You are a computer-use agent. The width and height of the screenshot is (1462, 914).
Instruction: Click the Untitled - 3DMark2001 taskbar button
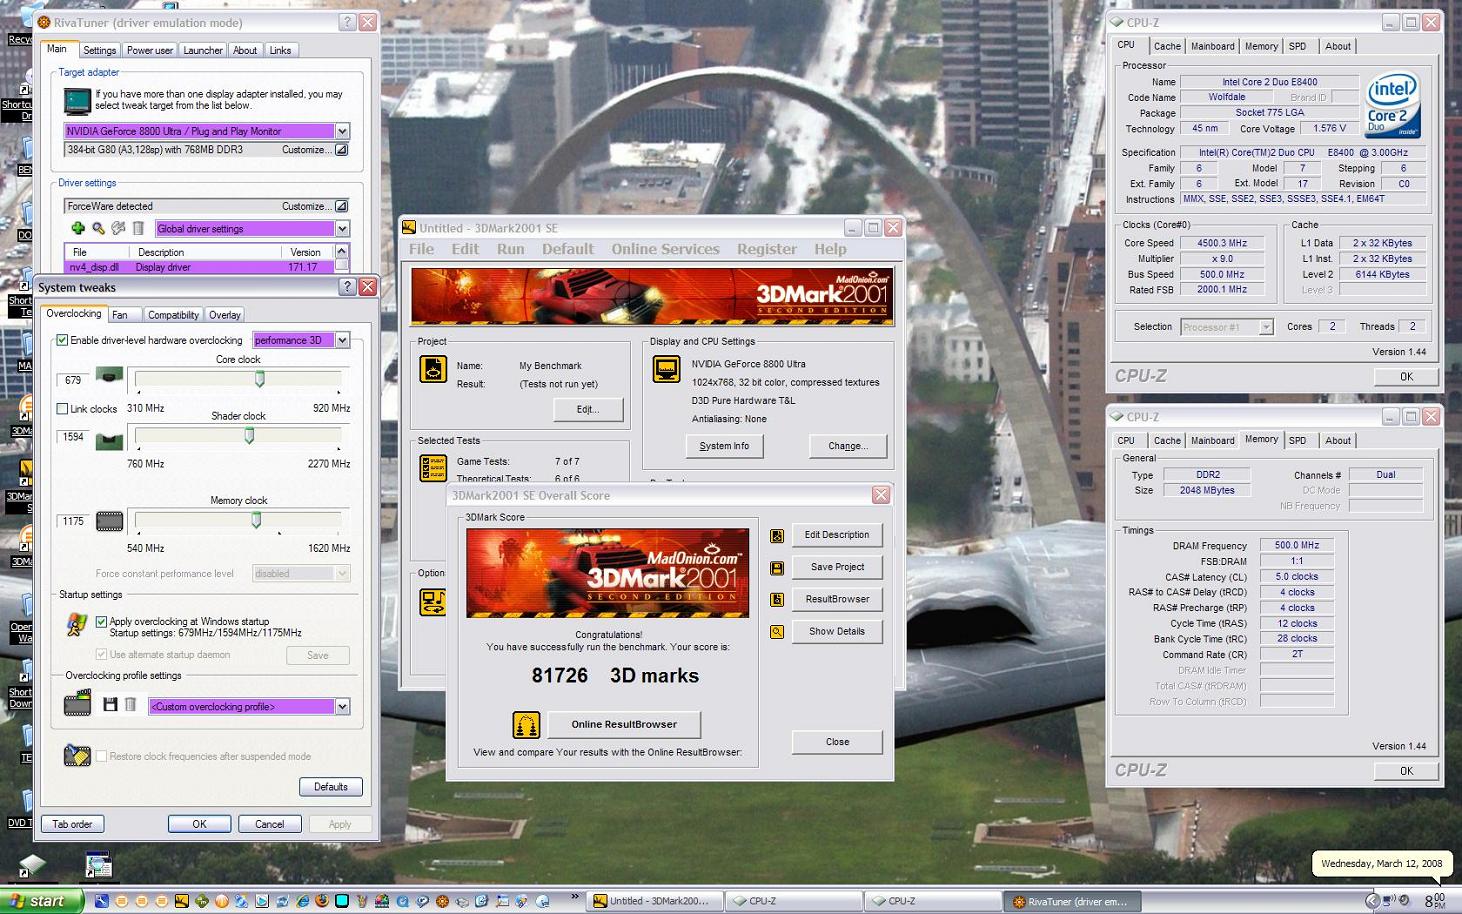(652, 901)
